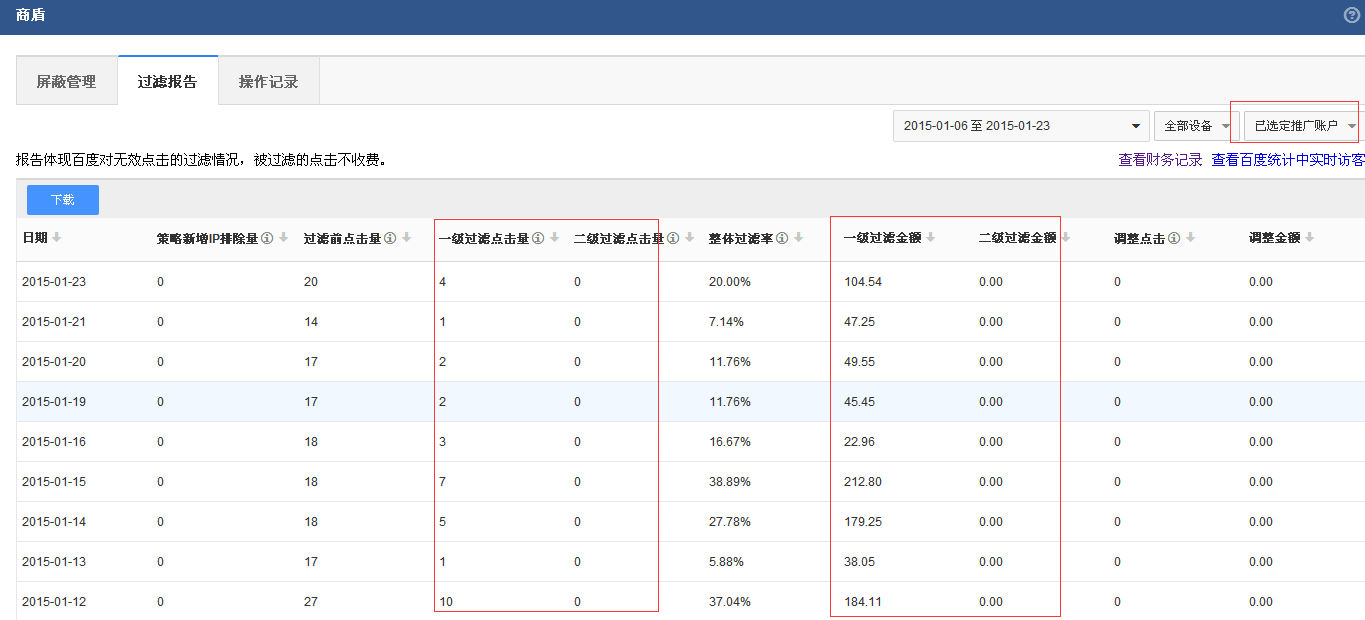Open 查看百度统计中实时访客 link
The image size is (1365, 620).
(1287, 160)
